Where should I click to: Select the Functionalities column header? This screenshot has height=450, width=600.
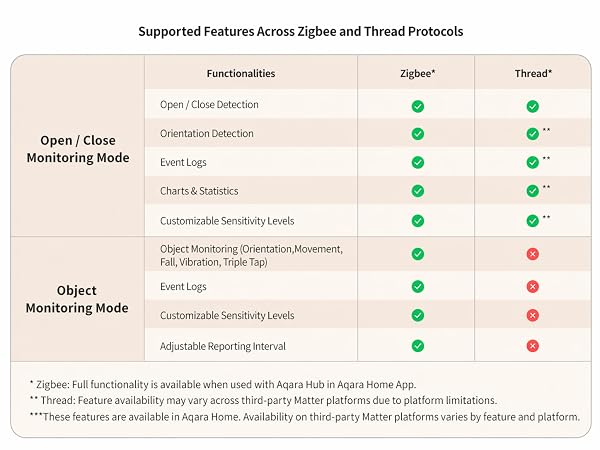point(241,73)
